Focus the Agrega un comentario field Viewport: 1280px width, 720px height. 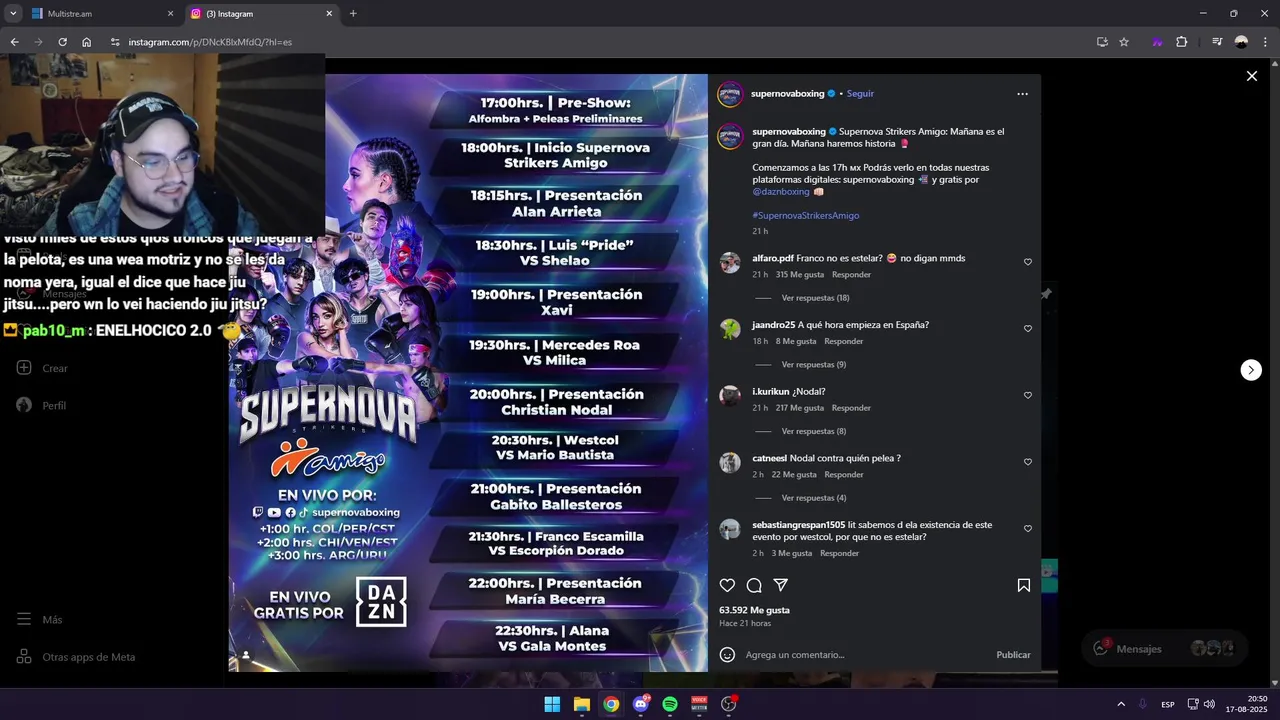click(x=865, y=655)
